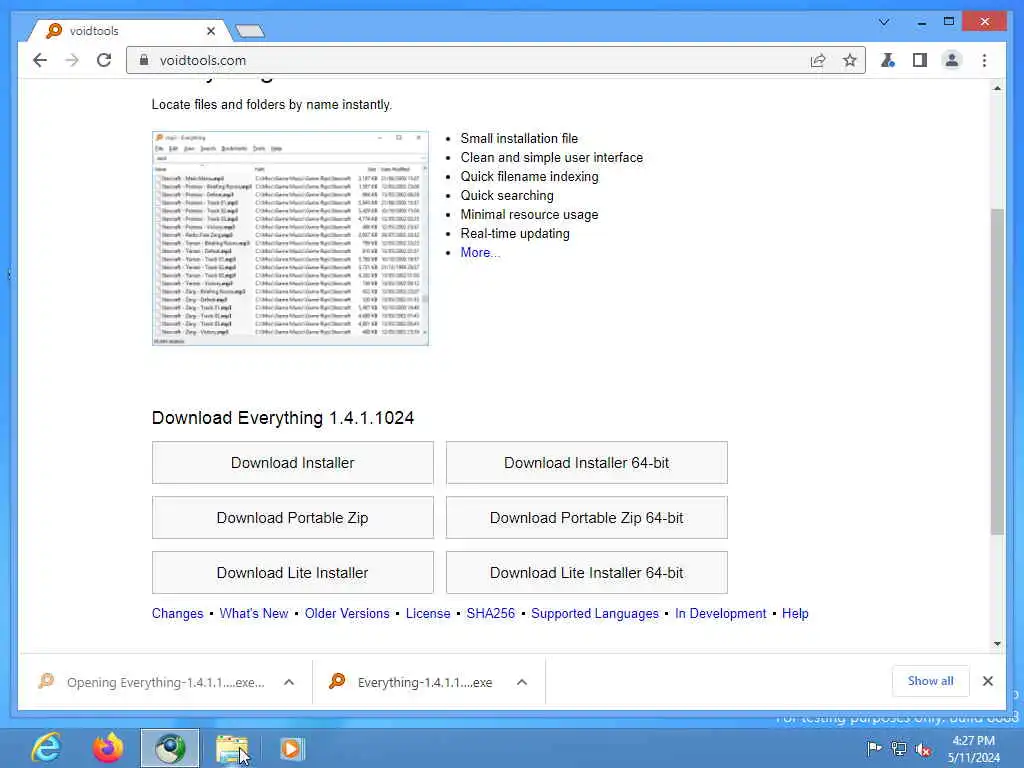Click the network tray icon
This screenshot has width=1024, height=768.
point(899,748)
